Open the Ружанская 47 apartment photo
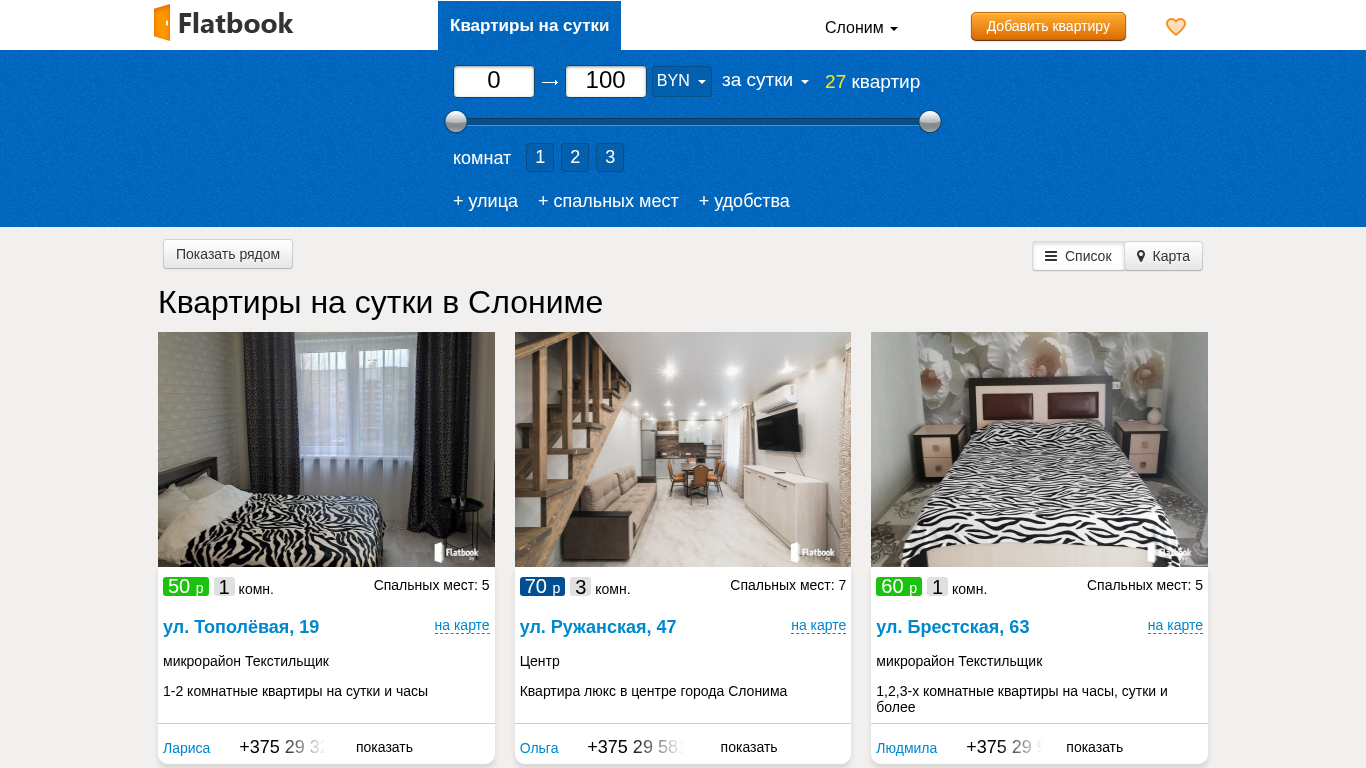The height and width of the screenshot is (768, 1366). (683, 449)
